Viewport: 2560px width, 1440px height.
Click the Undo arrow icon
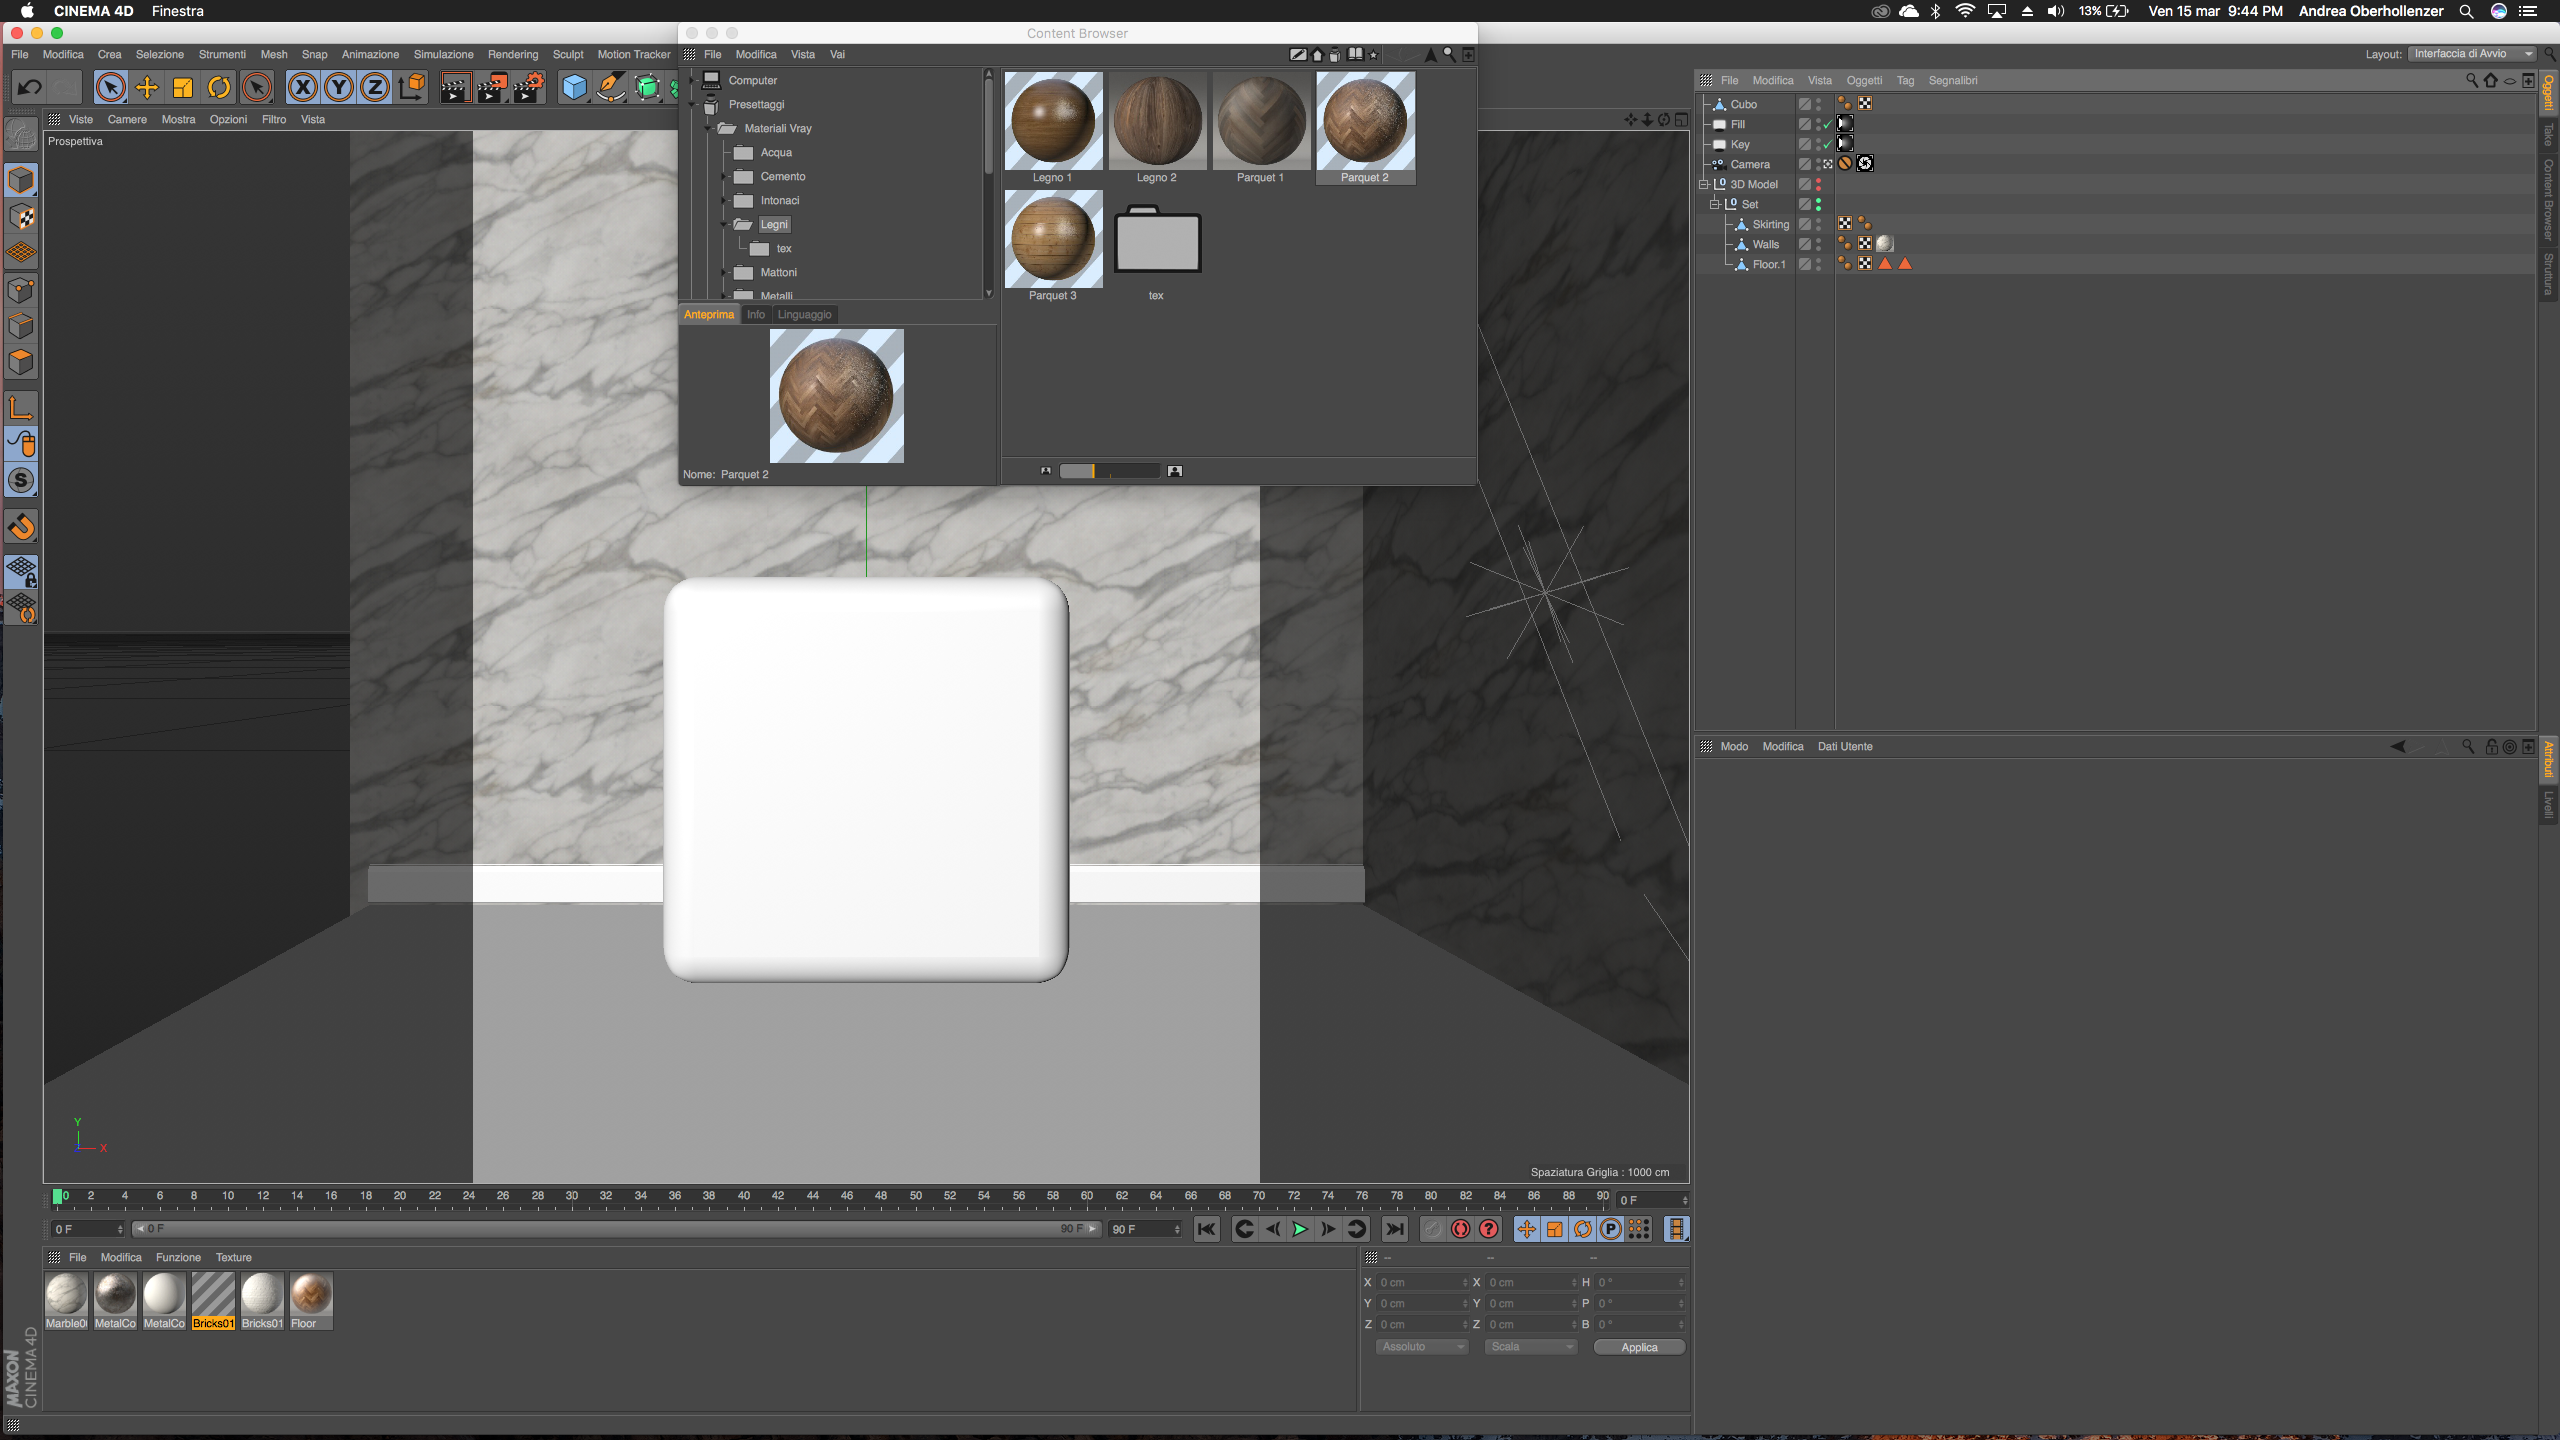(x=29, y=88)
